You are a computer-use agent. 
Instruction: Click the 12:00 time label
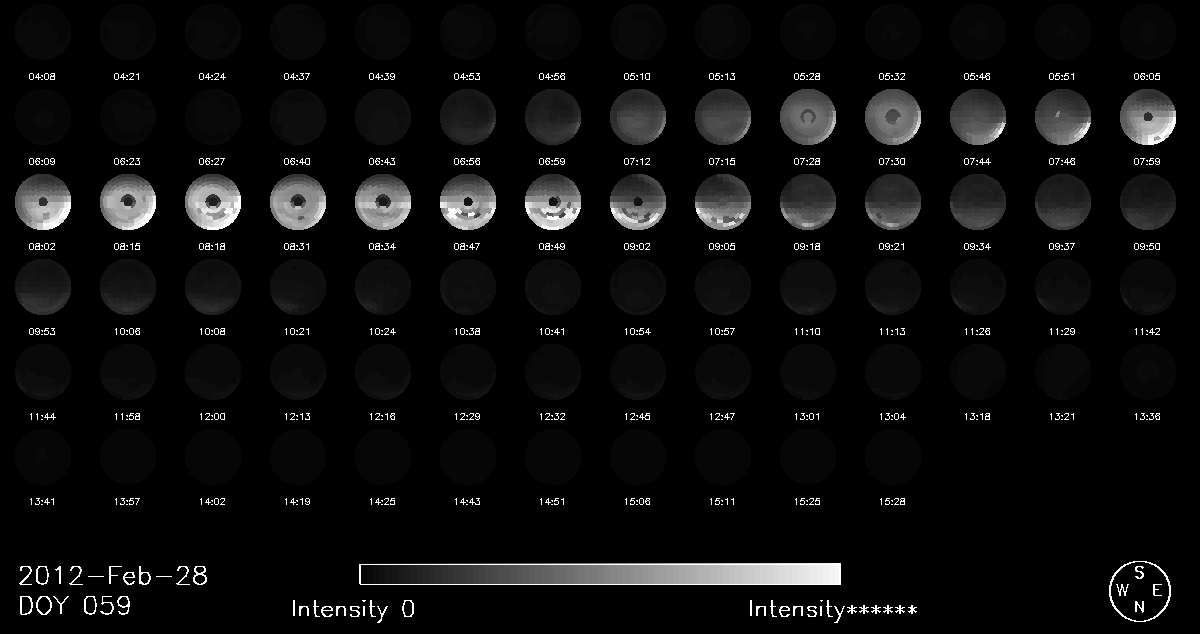coord(213,416)
